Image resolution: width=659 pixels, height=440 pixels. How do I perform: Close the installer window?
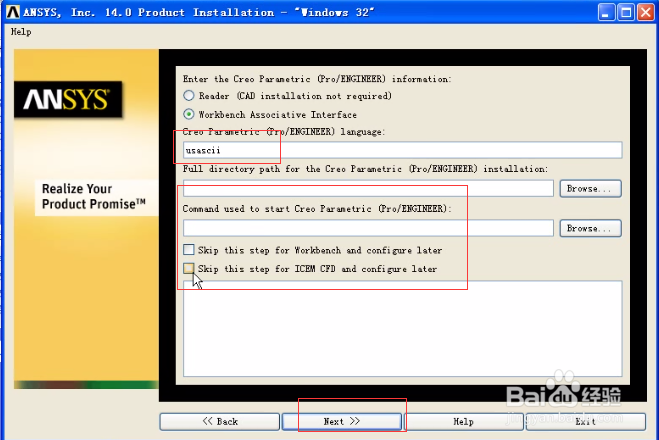[646, 12]
